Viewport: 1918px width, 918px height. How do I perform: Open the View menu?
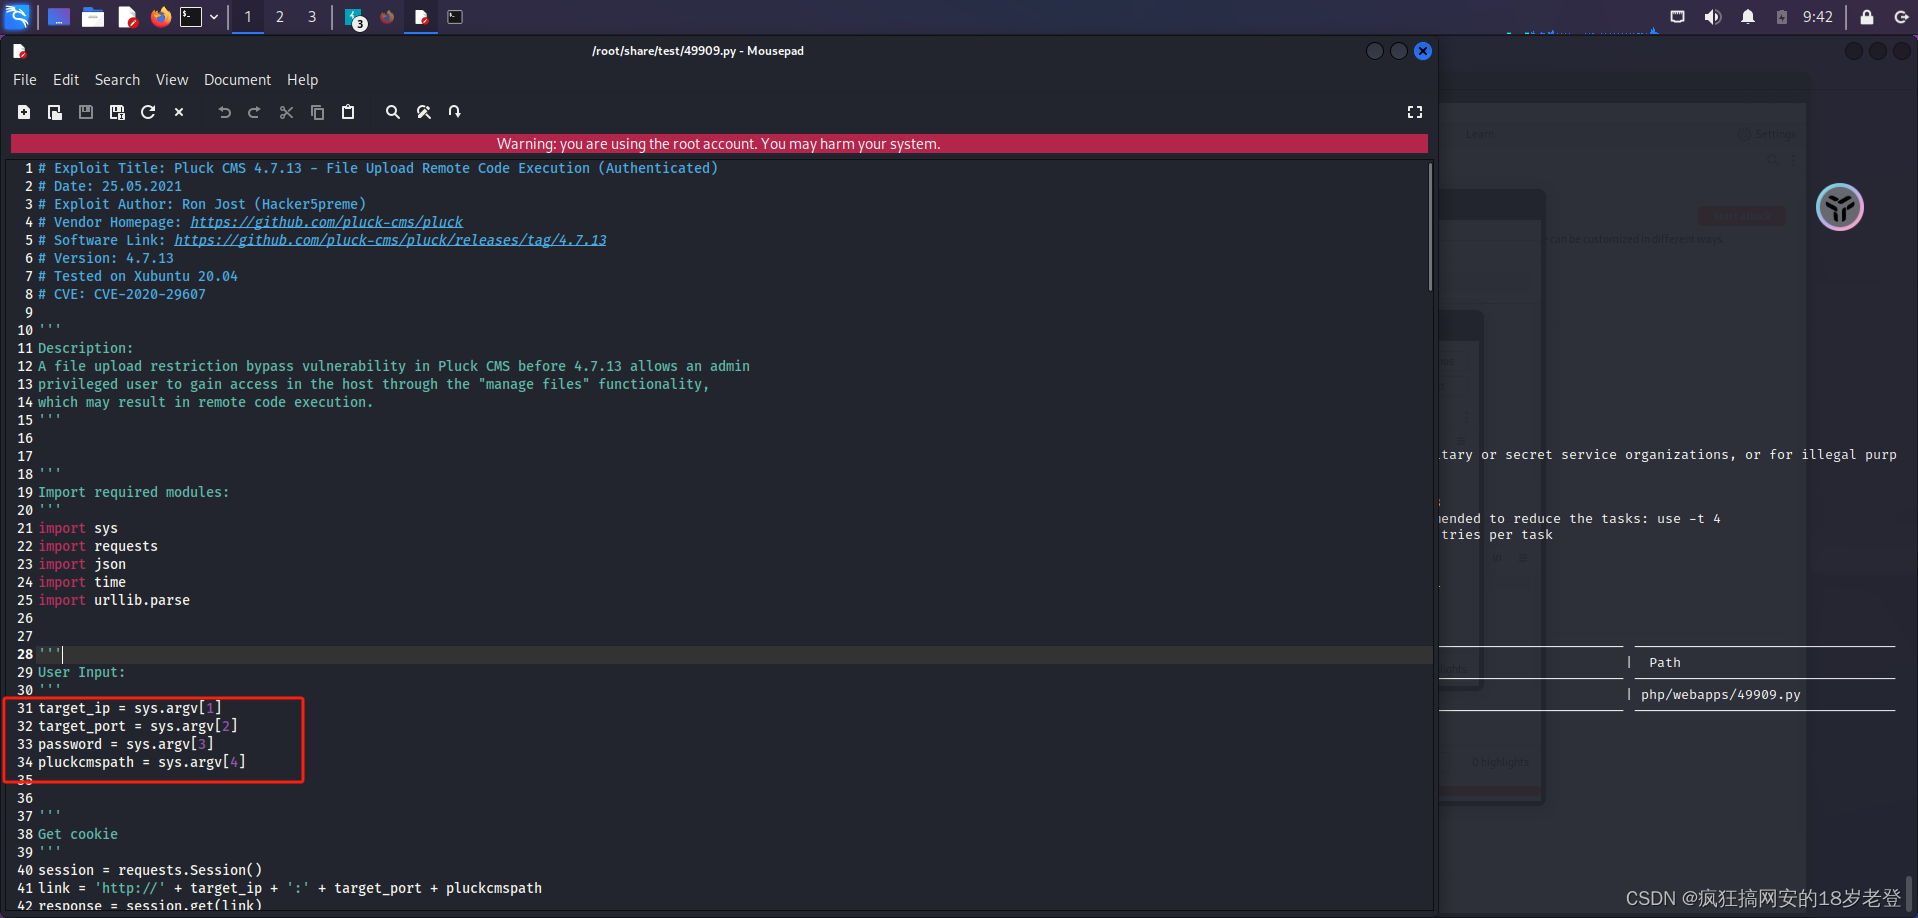pos(172,80)
